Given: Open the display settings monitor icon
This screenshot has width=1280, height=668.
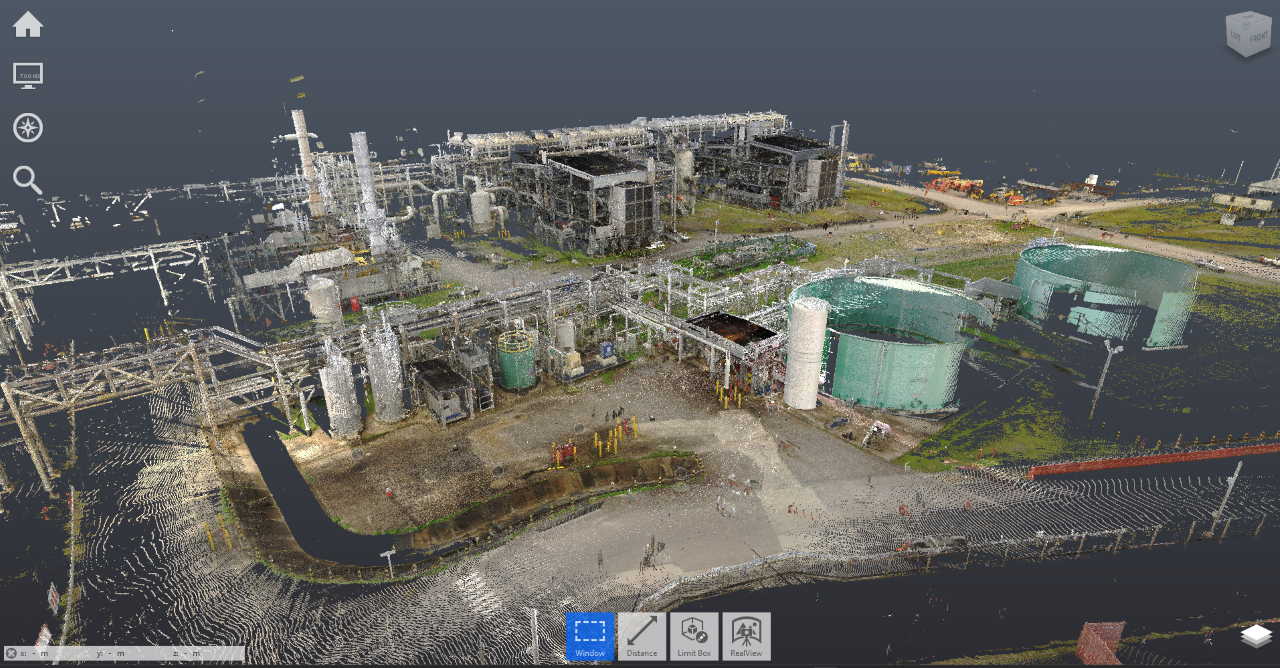Looking at the screenshot, I should 28,76.
